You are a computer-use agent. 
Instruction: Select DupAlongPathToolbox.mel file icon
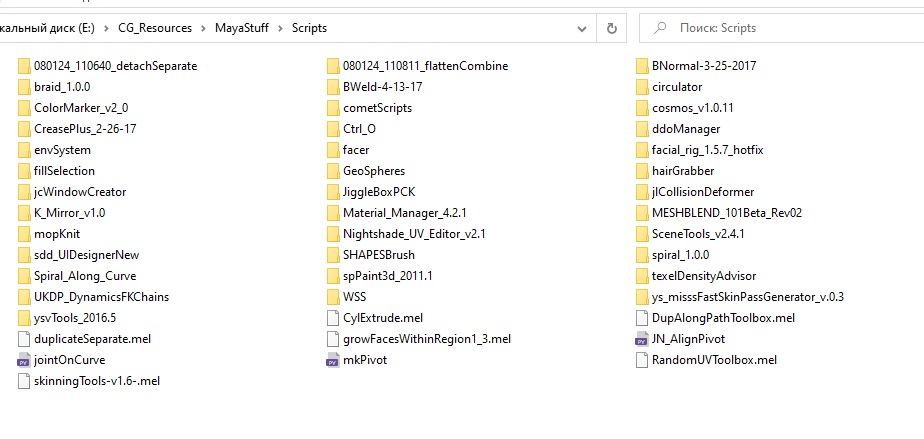point(642,318)
